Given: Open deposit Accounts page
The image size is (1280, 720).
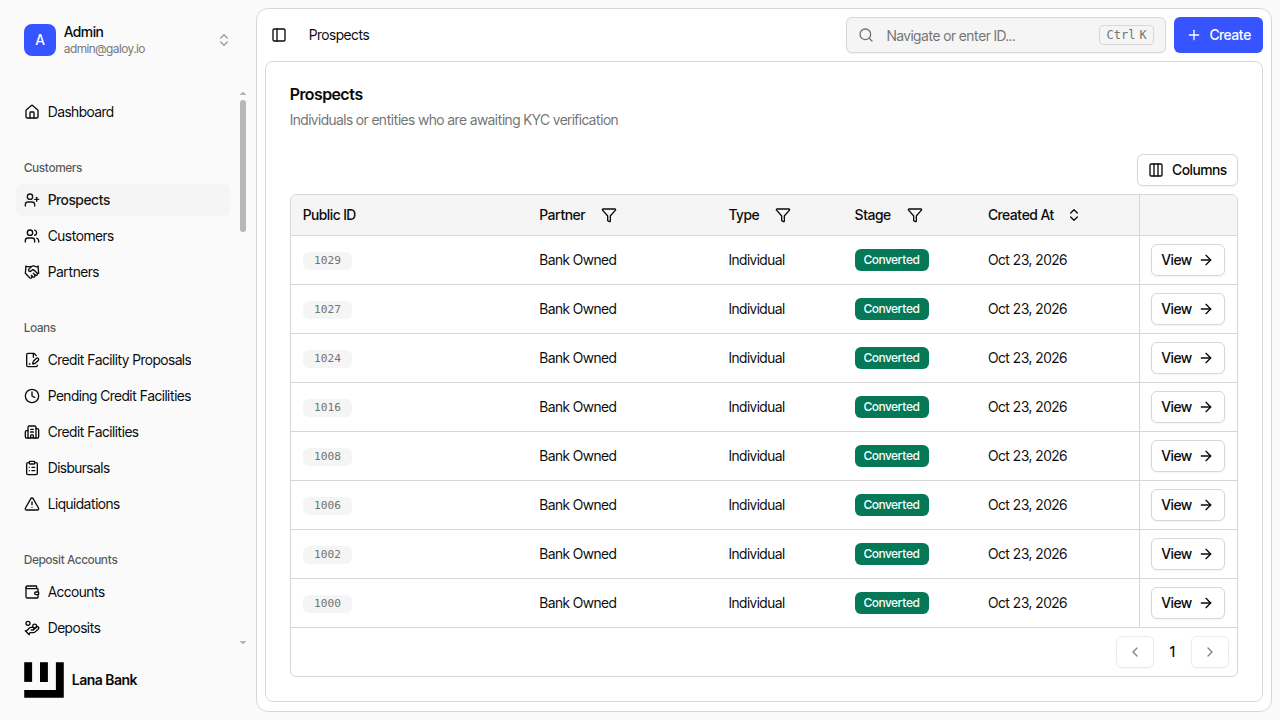Looking at the screenshot, I should (124, 592).
